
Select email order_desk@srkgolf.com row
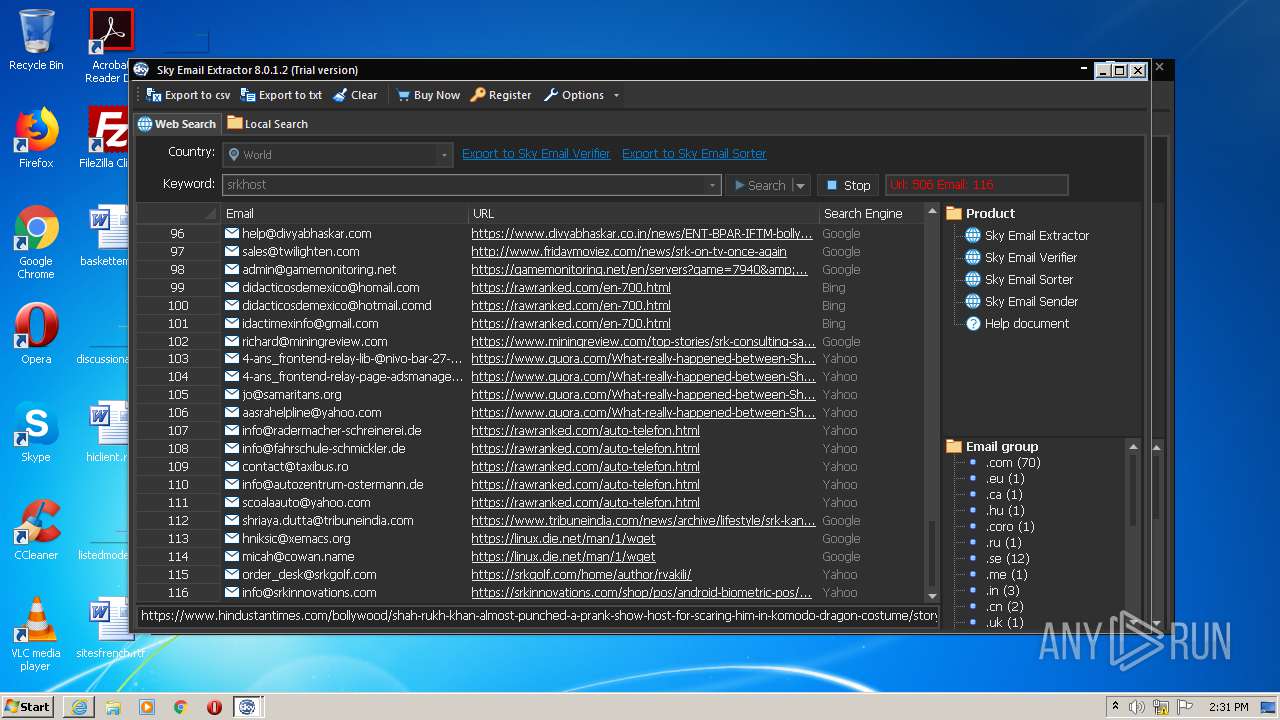[309, 574]
